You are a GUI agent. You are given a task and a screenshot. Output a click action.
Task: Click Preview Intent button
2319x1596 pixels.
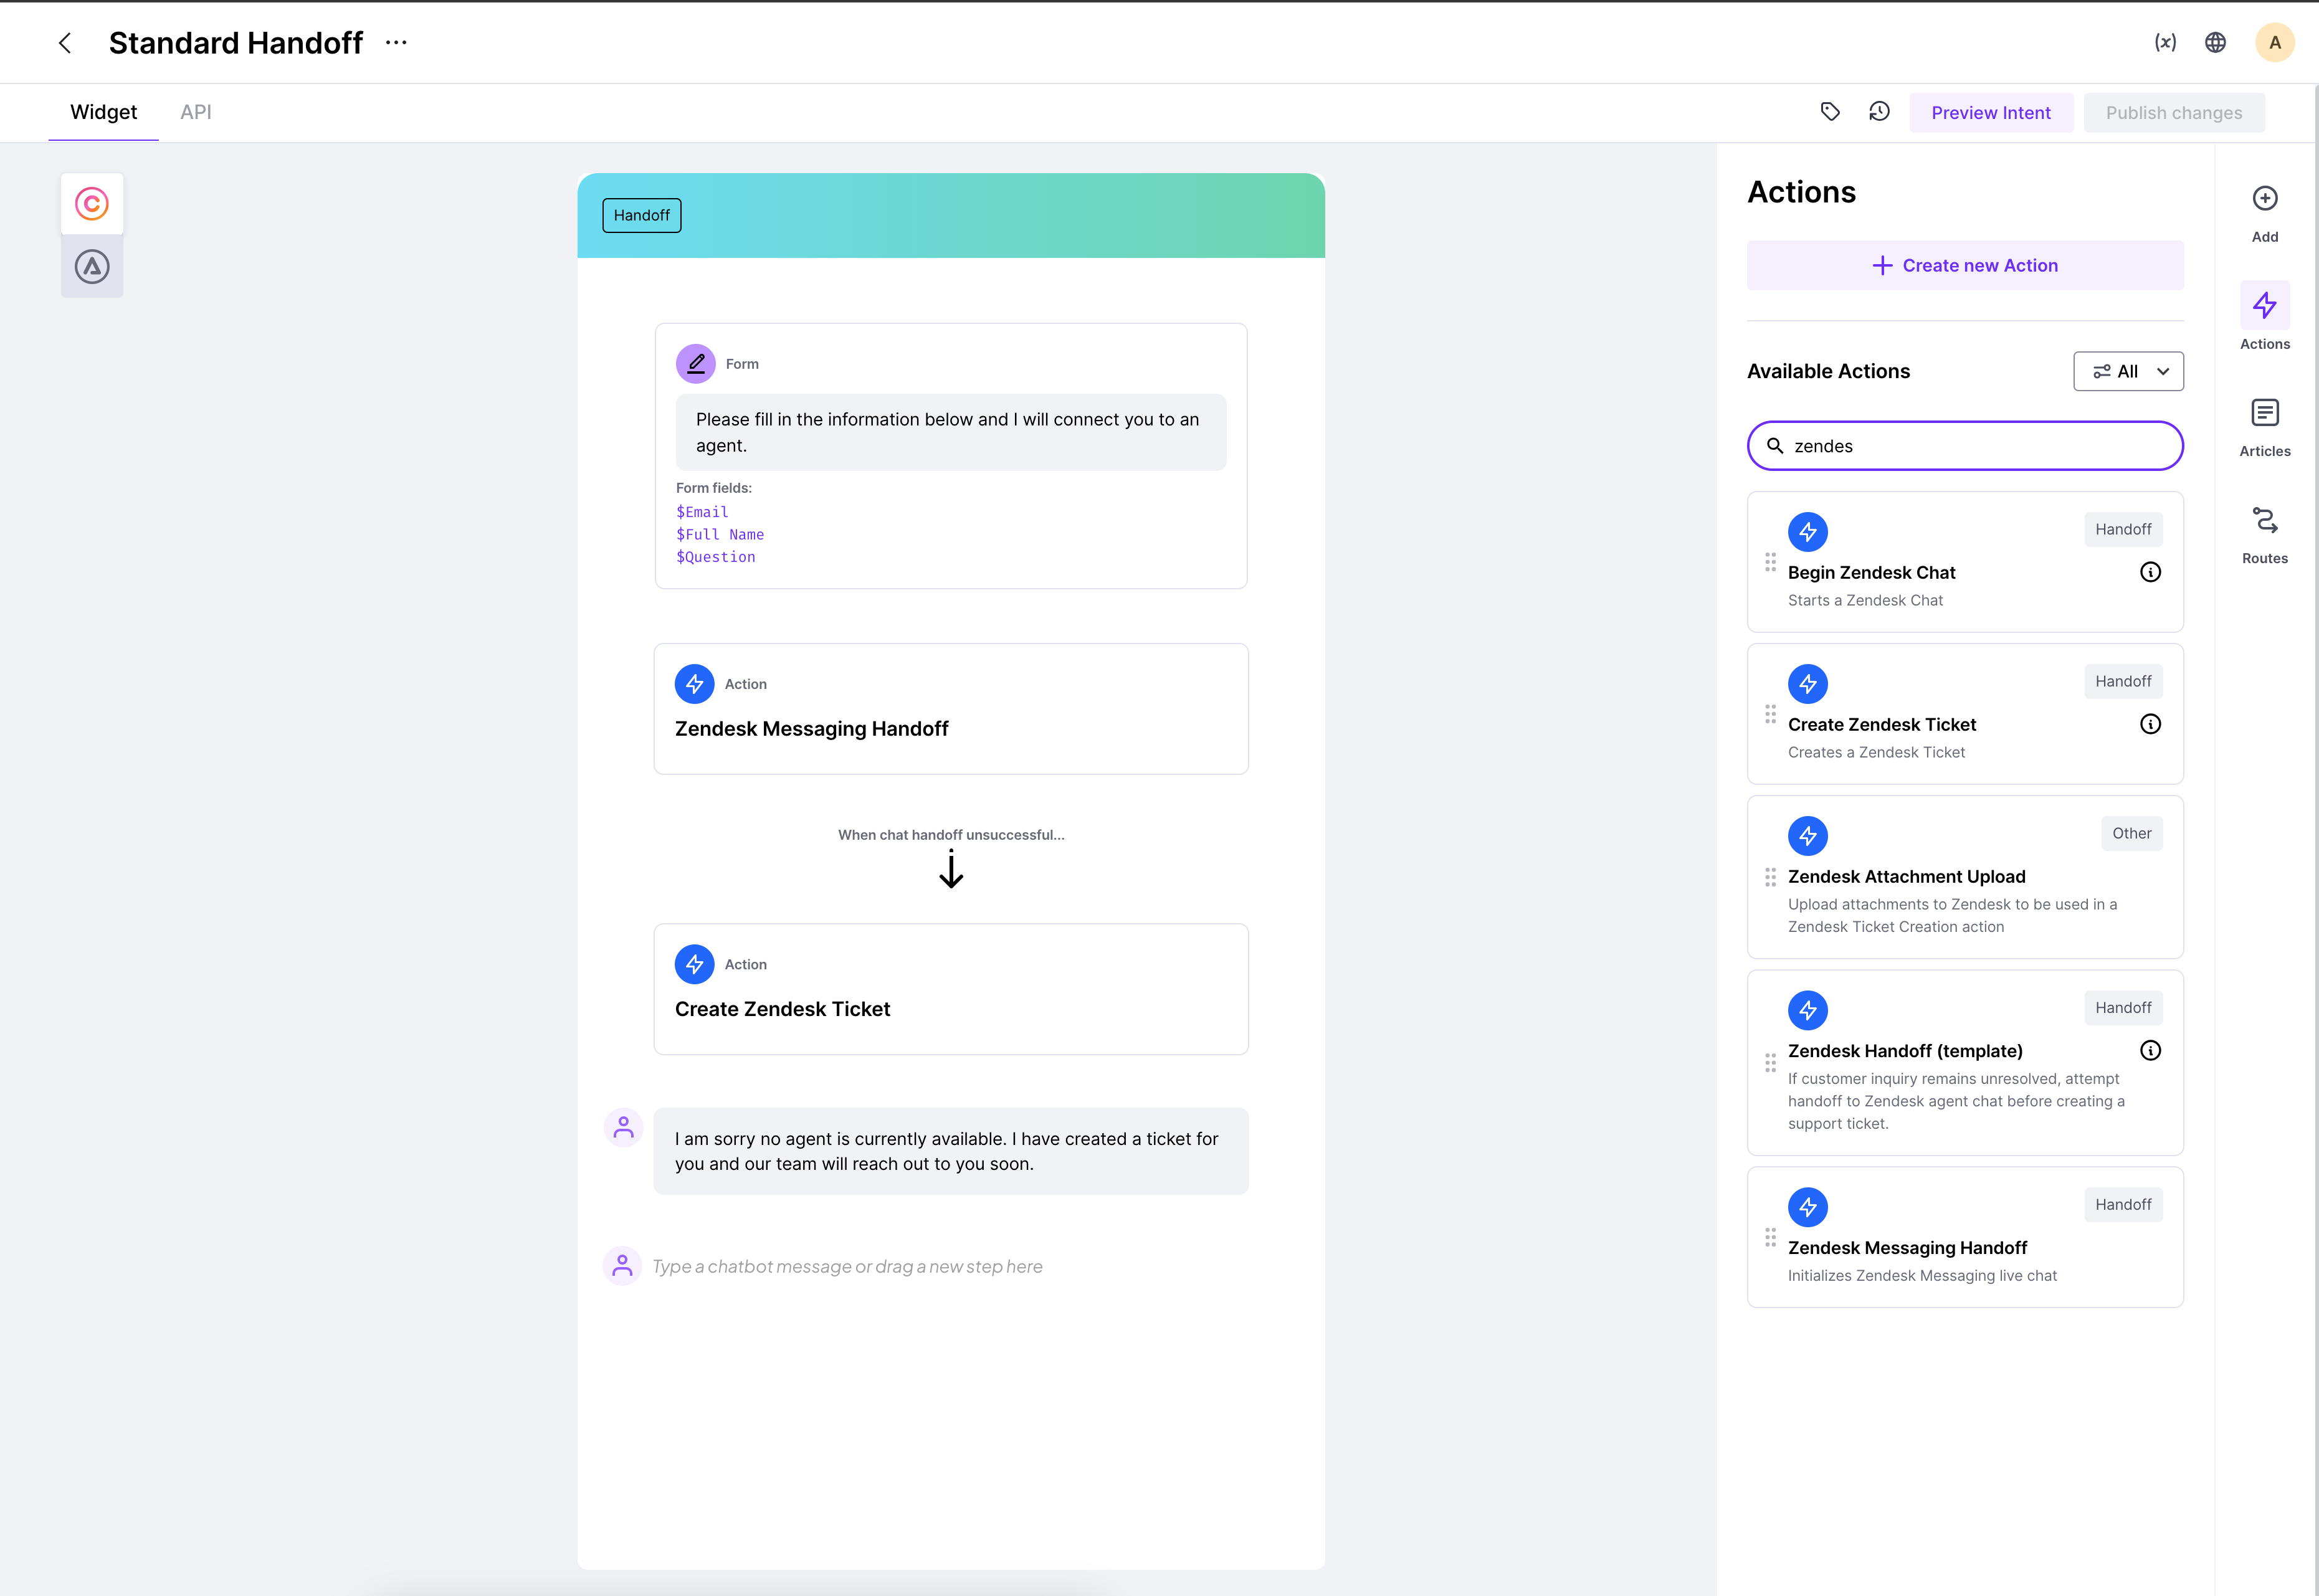click(1990, 113)
